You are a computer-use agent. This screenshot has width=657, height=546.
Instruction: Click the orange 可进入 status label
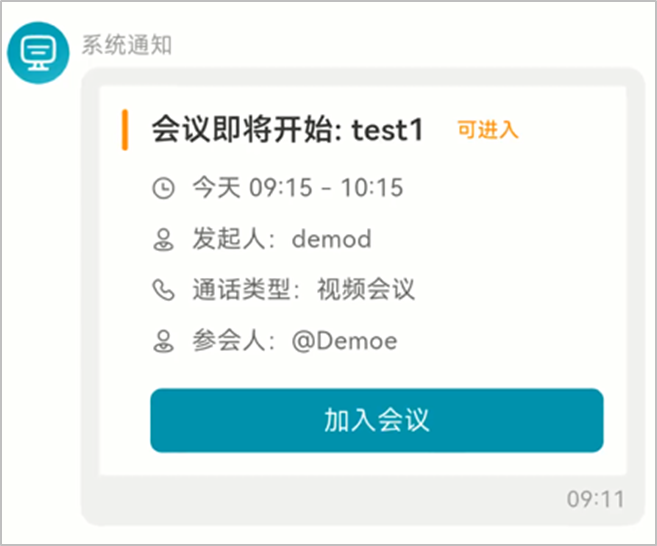tap(488, 129)
